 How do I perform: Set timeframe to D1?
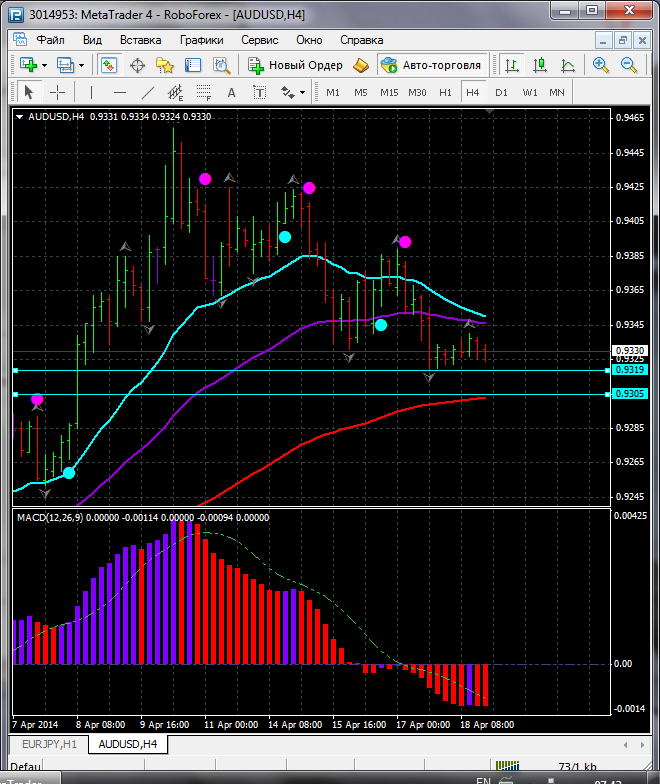501,92
